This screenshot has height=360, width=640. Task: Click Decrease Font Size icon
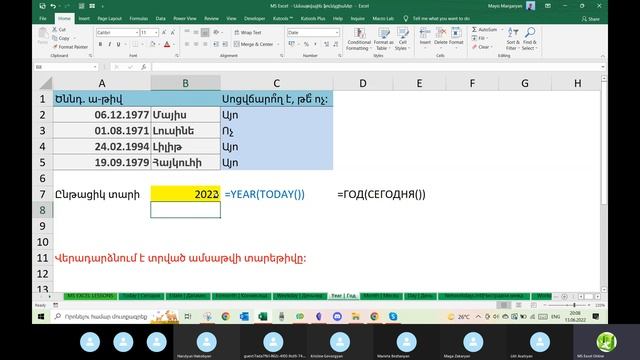173,32
